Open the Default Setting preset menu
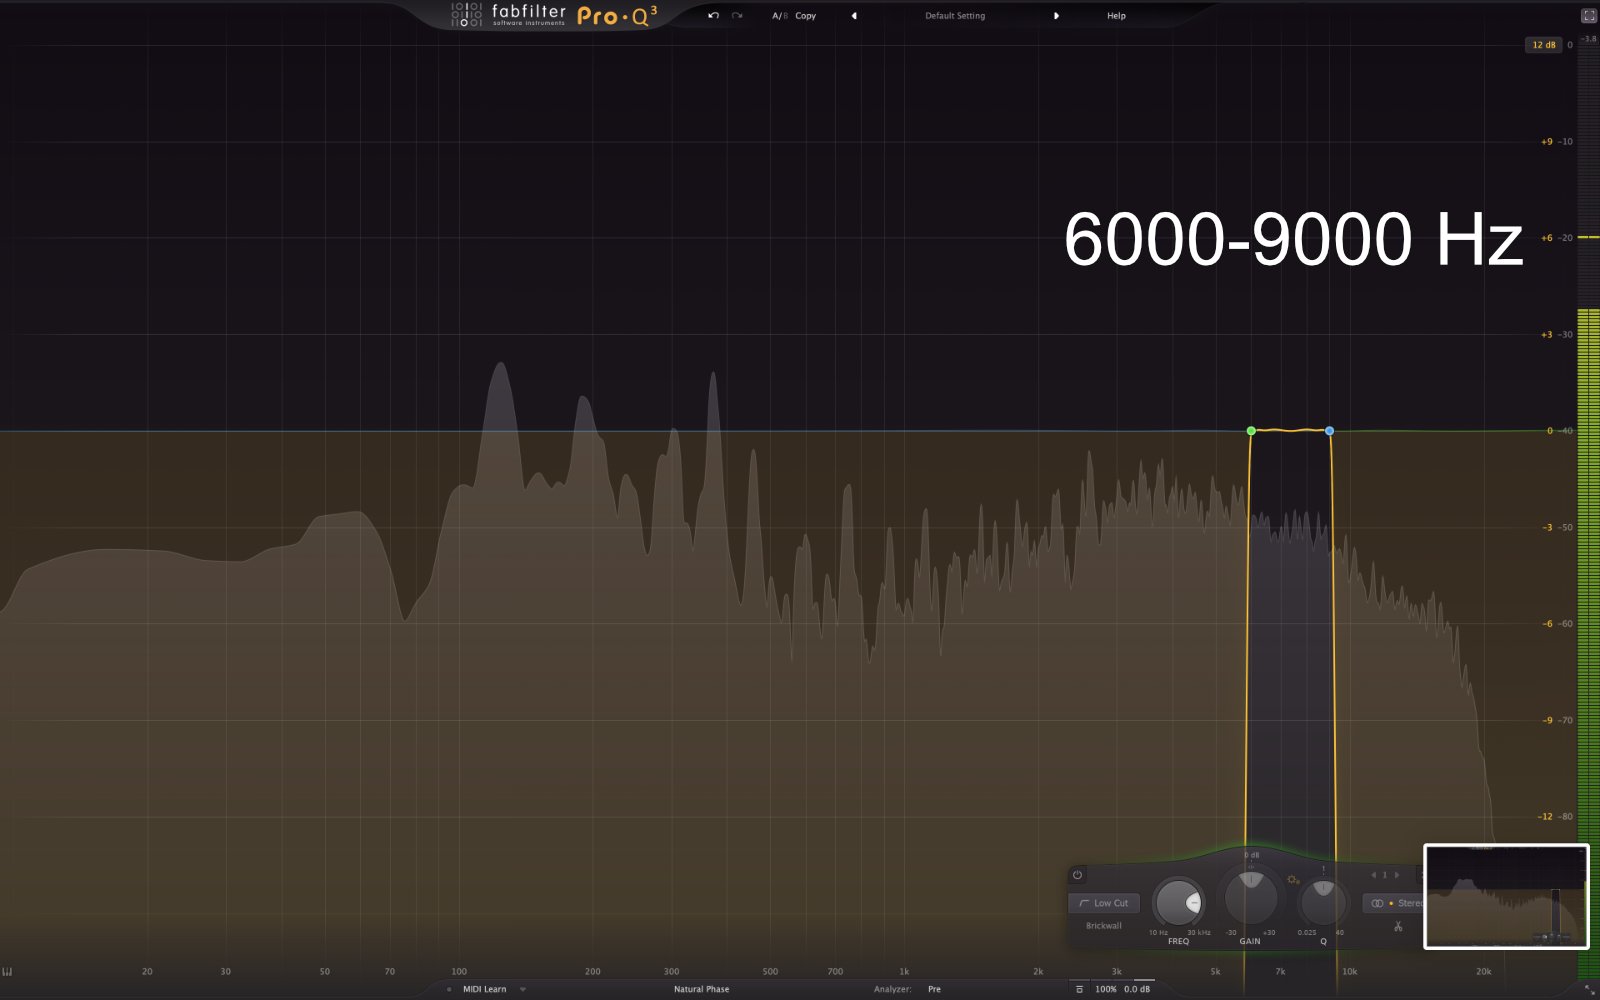Screen dimensions: 1600x1000 click(x=955, y=16)
